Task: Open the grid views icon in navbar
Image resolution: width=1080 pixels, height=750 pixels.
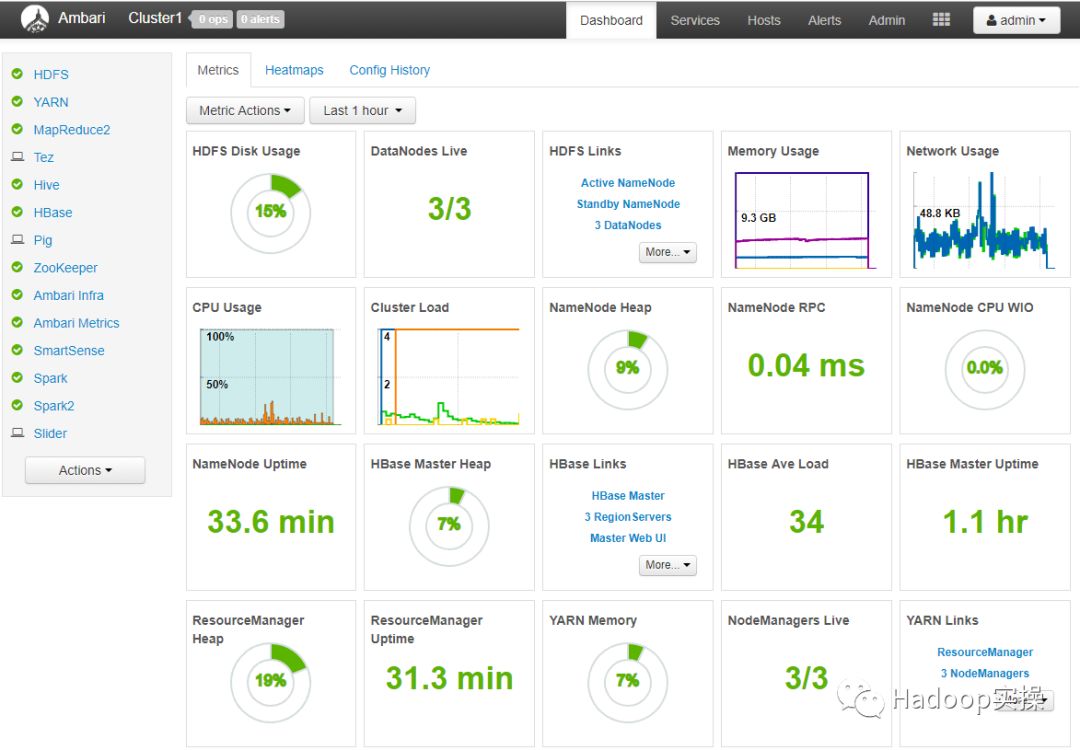Action: [941, 20]
